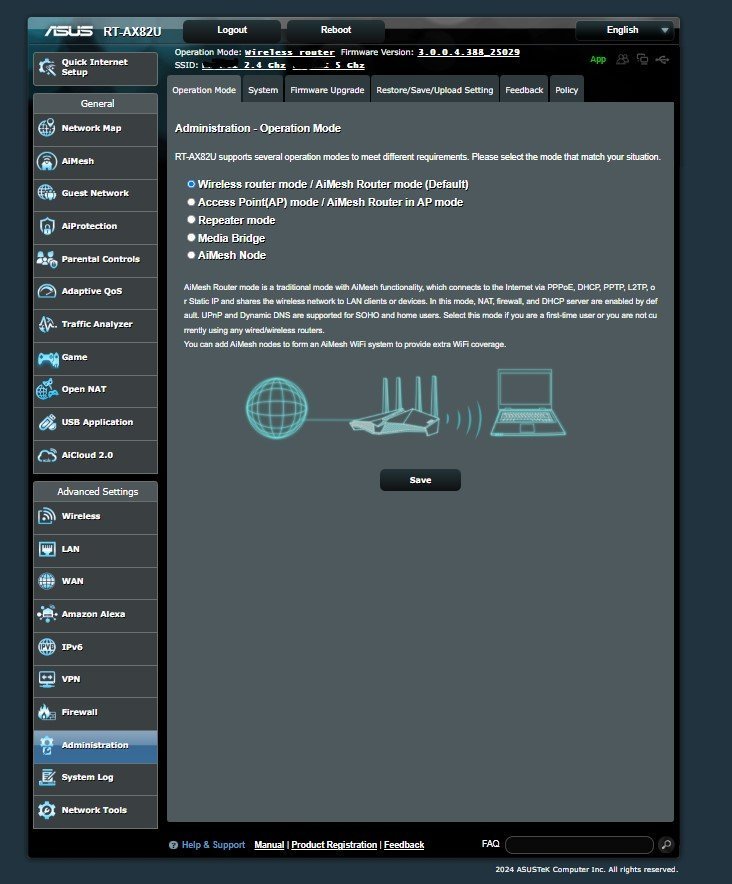Open the Policy tab
This screenshot has height=884, width=732.
pos(566,90)
